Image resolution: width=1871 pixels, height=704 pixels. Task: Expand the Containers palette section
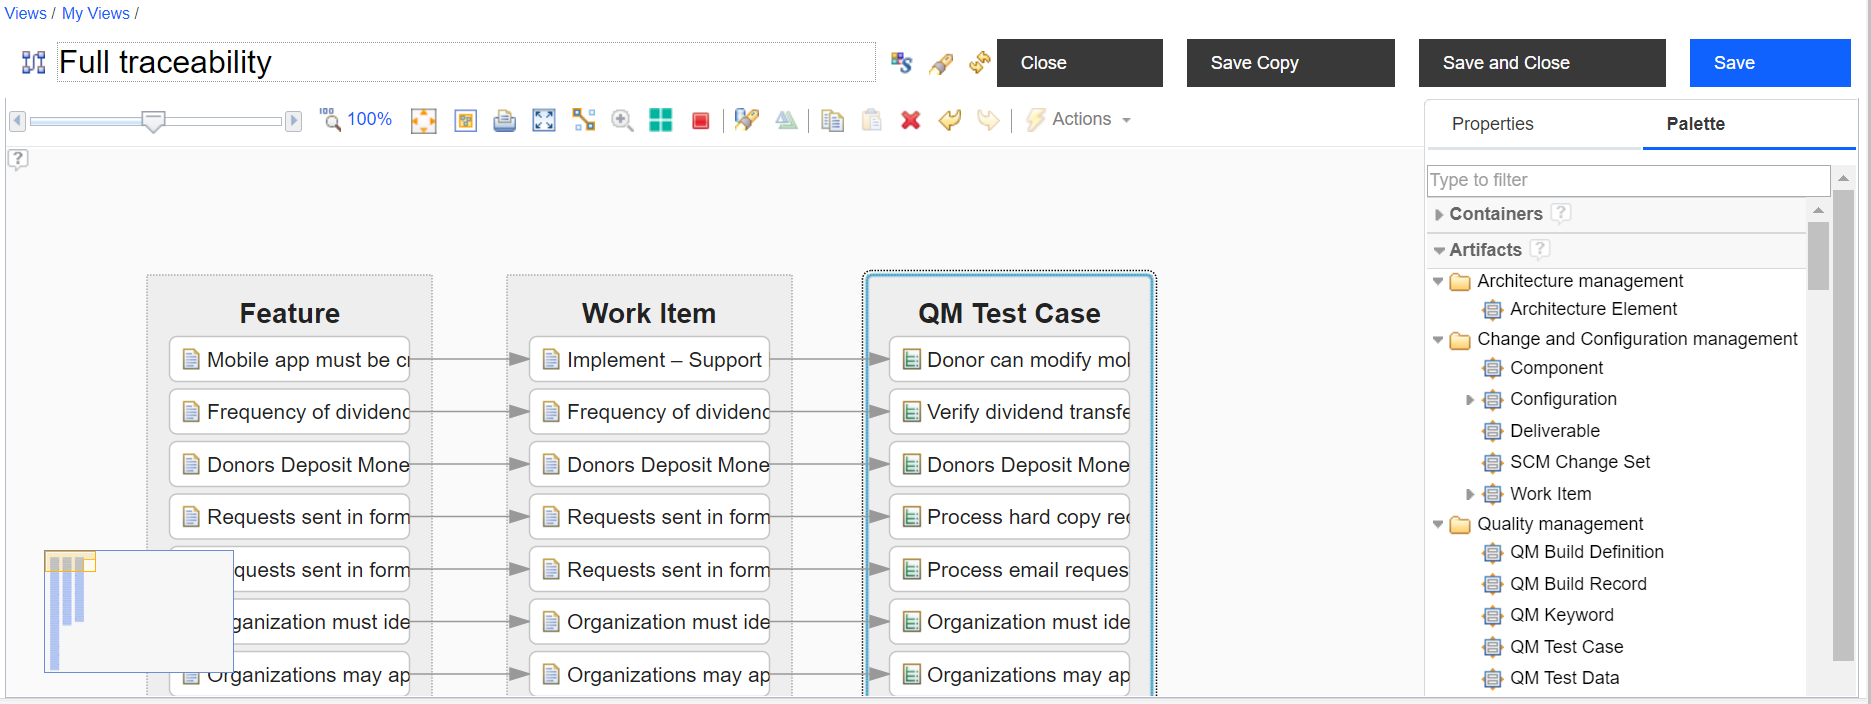click(1439, 214)
